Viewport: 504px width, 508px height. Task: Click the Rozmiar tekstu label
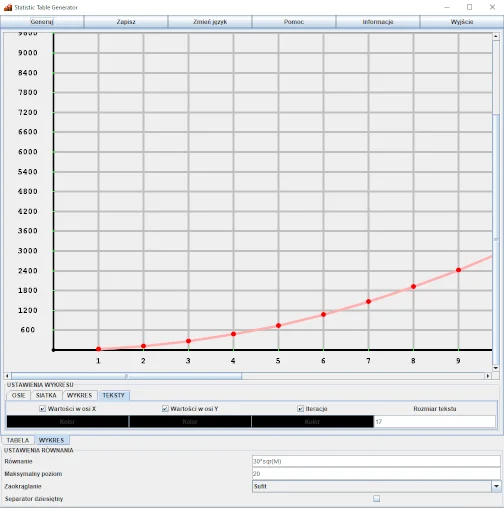point(435,409)
